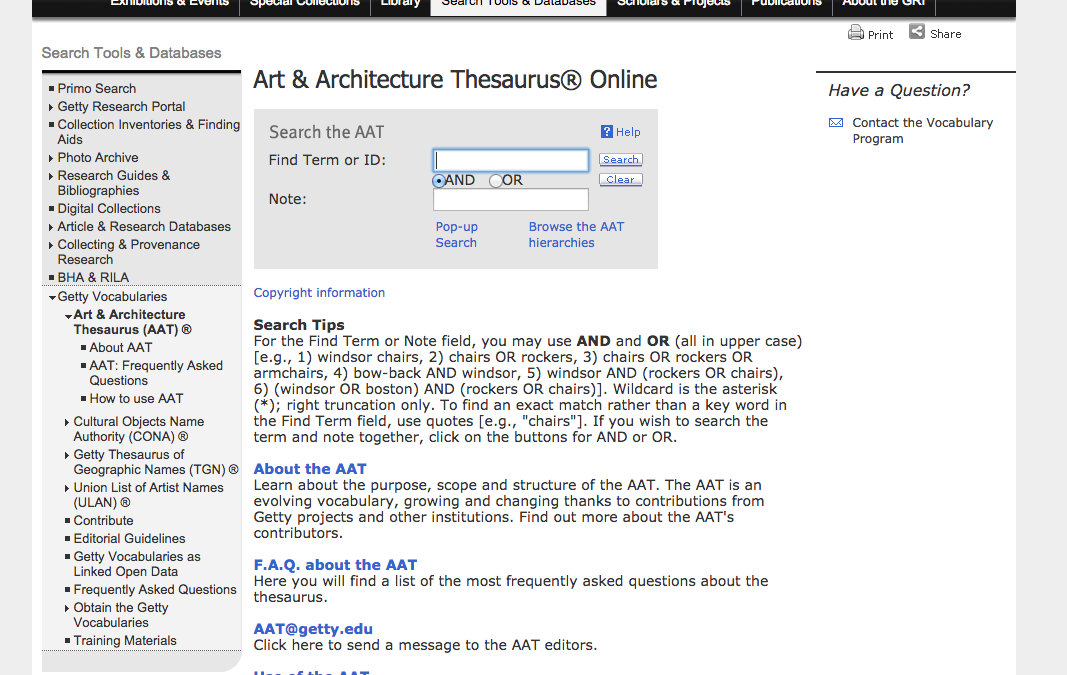
Task: Open AAT: Frequently Asked Questions sidebar item
Action: coord(156,373)
